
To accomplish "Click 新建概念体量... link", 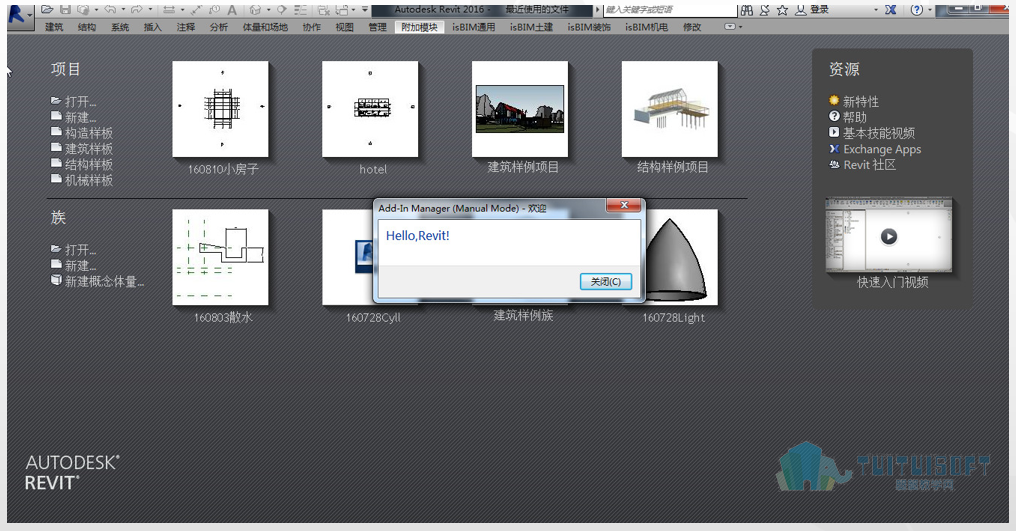I will click(104, 281).
